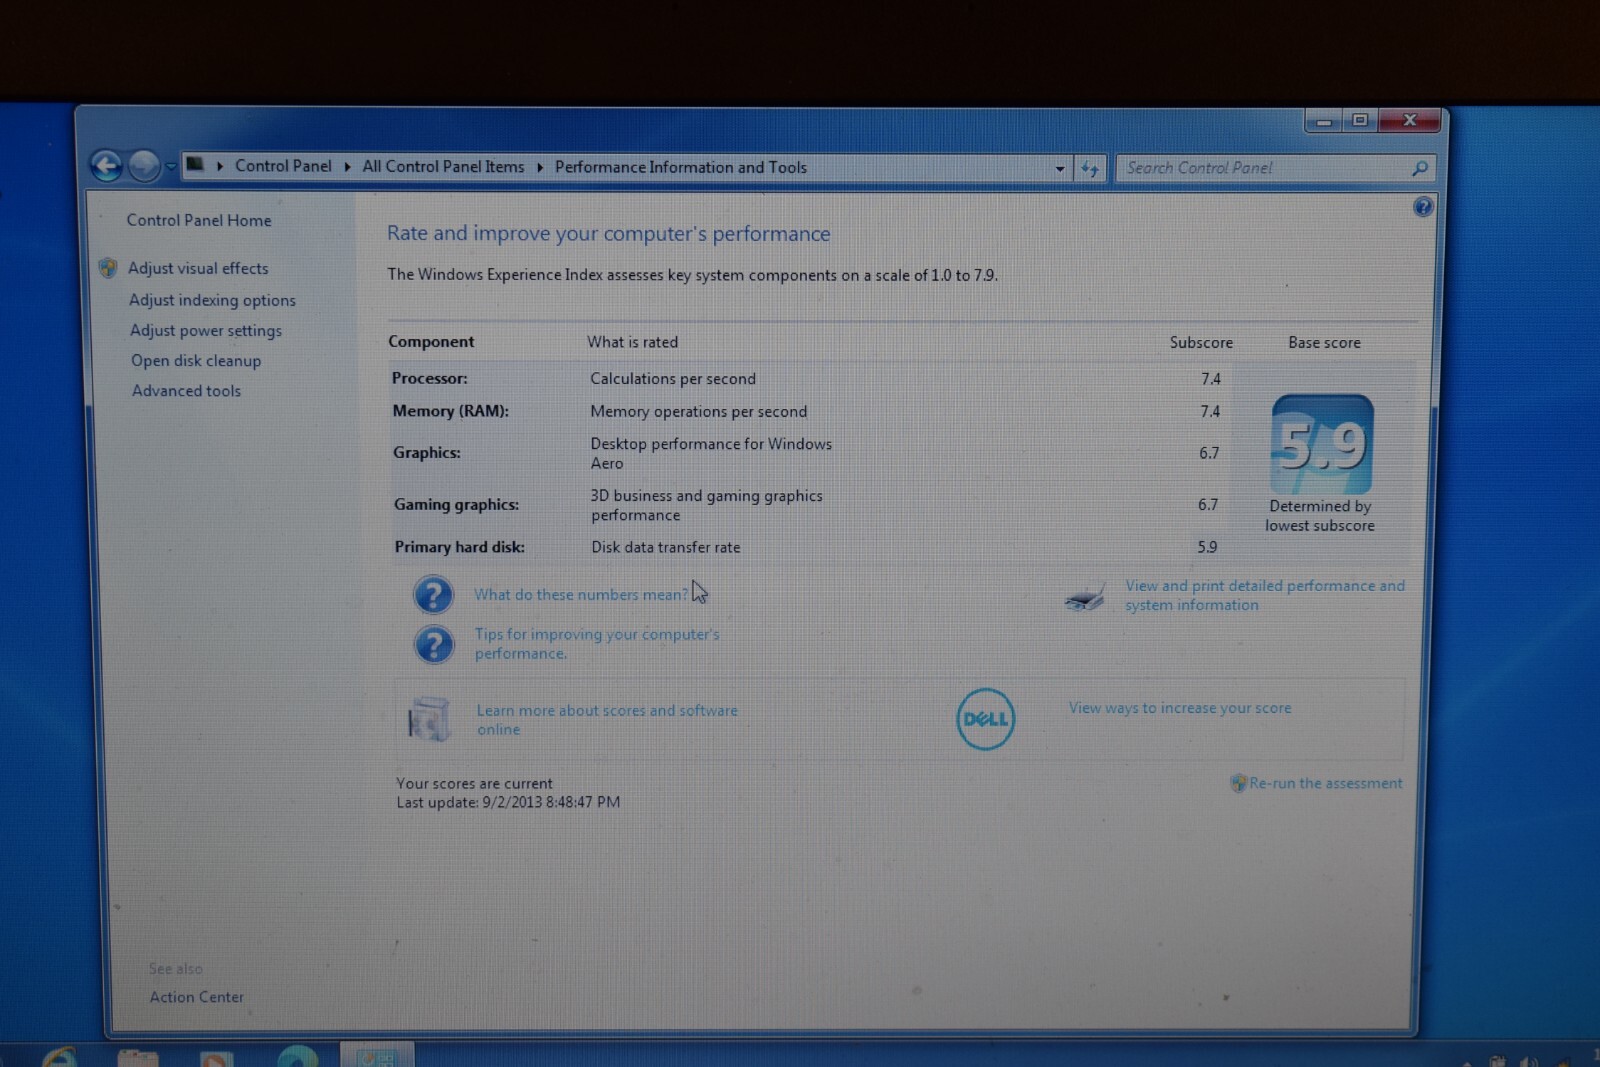Viewport: 1600px width, 1067px height.
Task: Open disk cleanup link
Action: coord(196,360)
